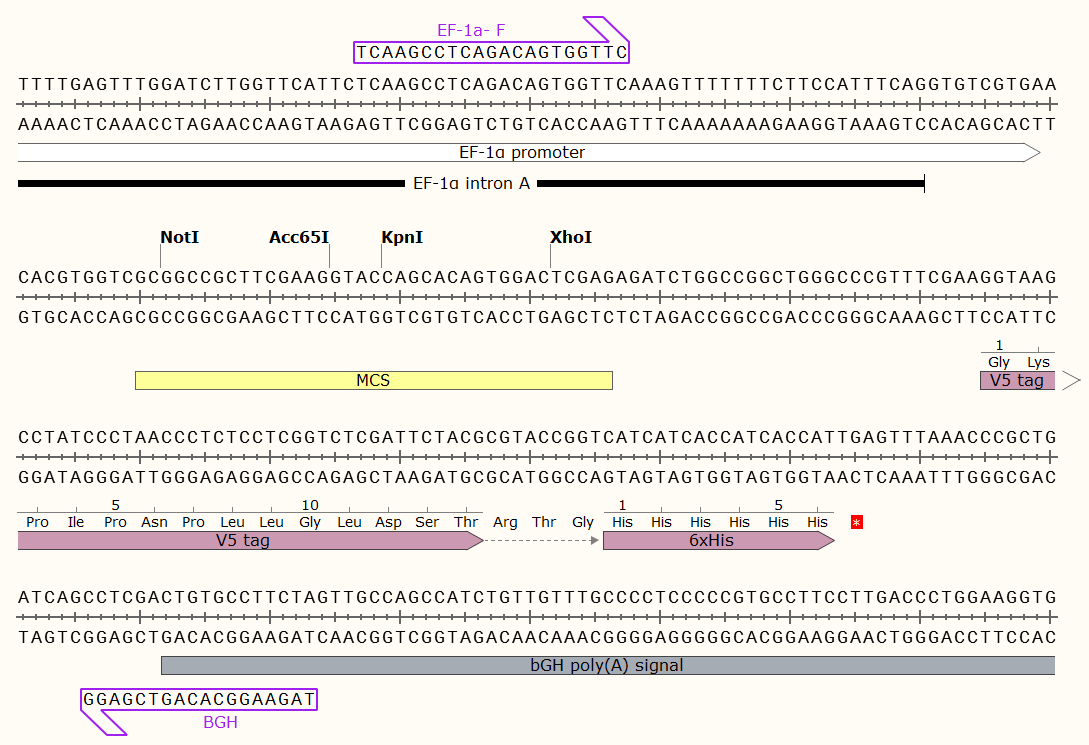Click the Arg amino acid label
The height and width of the screenshot is (745, 1089).
pyautogui.click(x=505, y=522)
